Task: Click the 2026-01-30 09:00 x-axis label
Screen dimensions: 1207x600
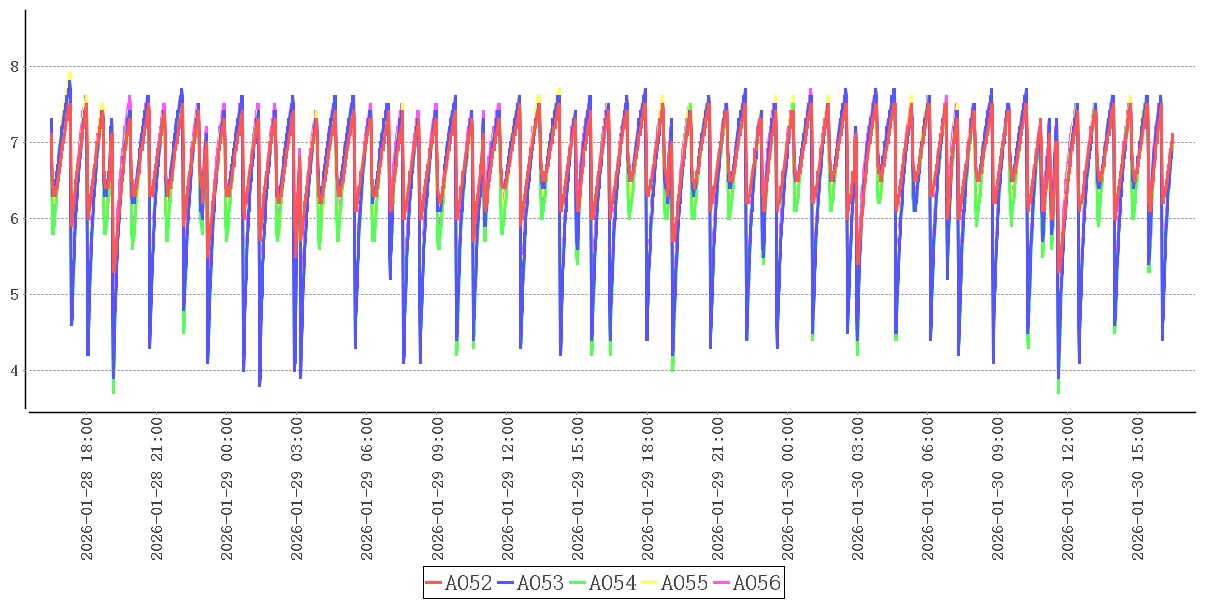Action: 998,490
